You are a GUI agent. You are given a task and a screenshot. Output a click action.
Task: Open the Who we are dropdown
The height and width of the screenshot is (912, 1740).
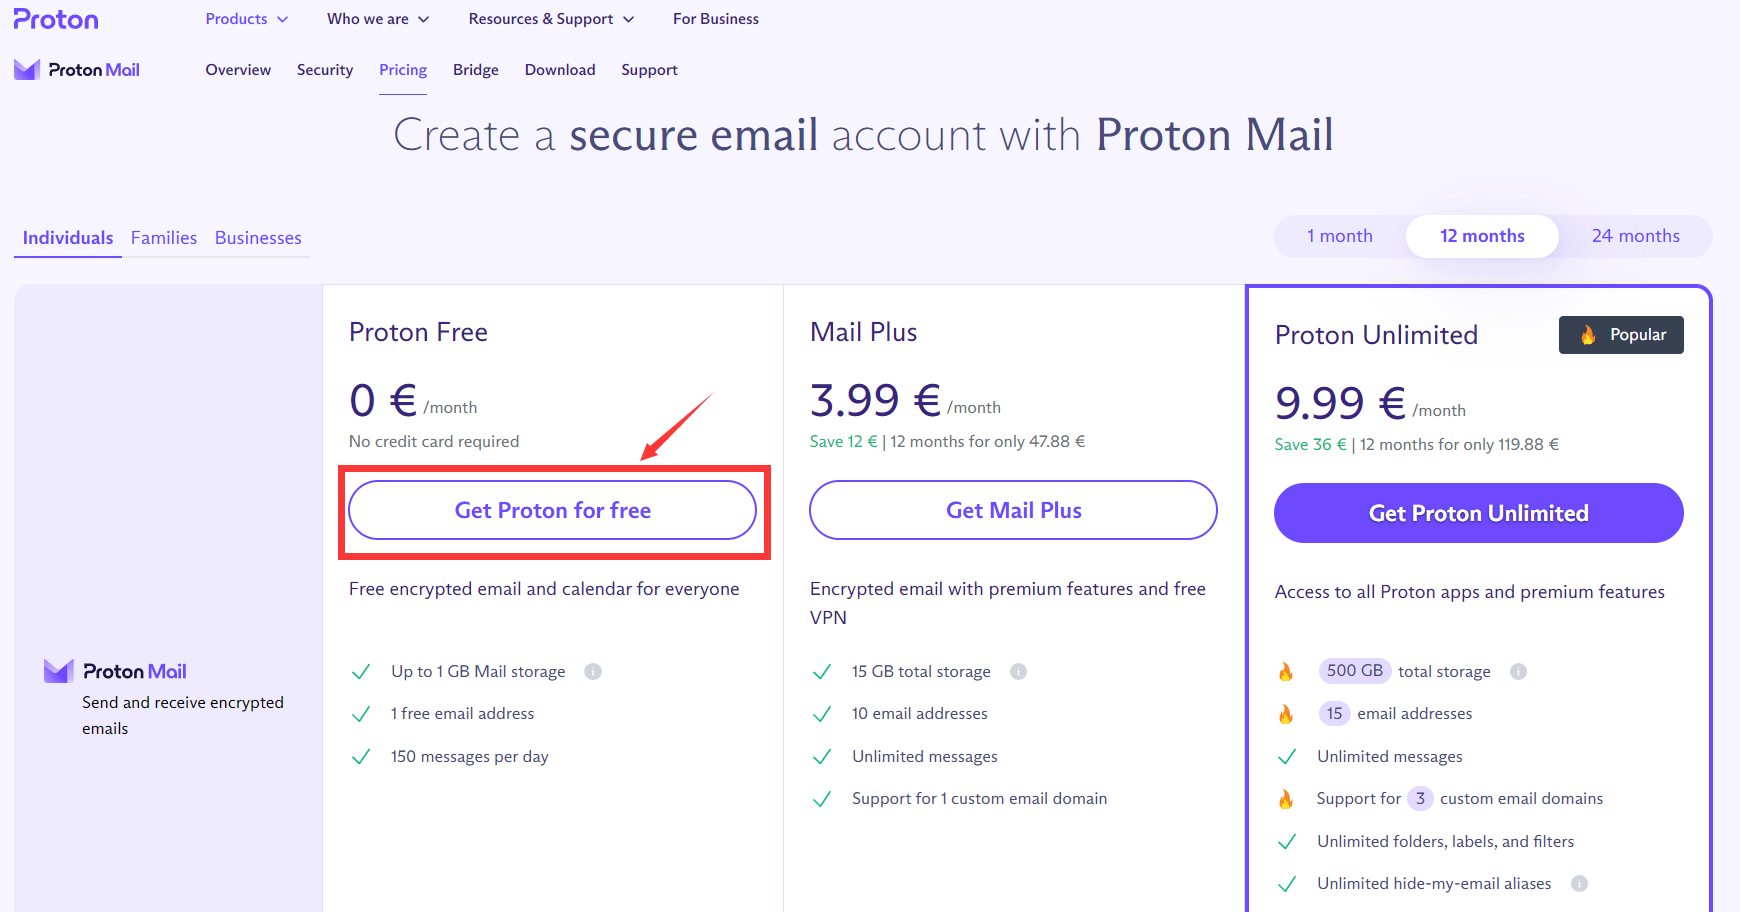click(x=377, y=19)
